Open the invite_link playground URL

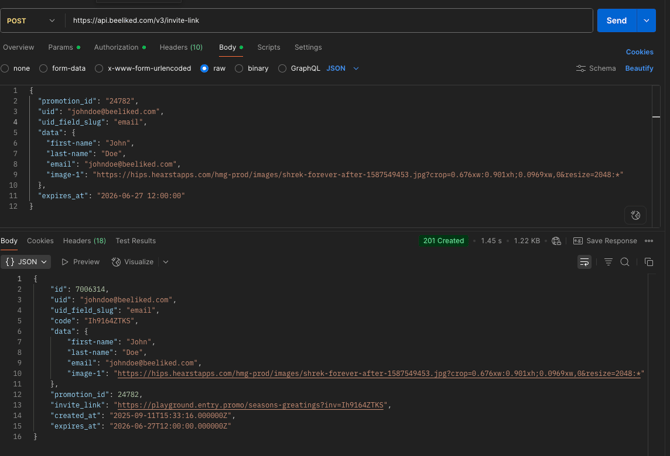click(250, 405)
